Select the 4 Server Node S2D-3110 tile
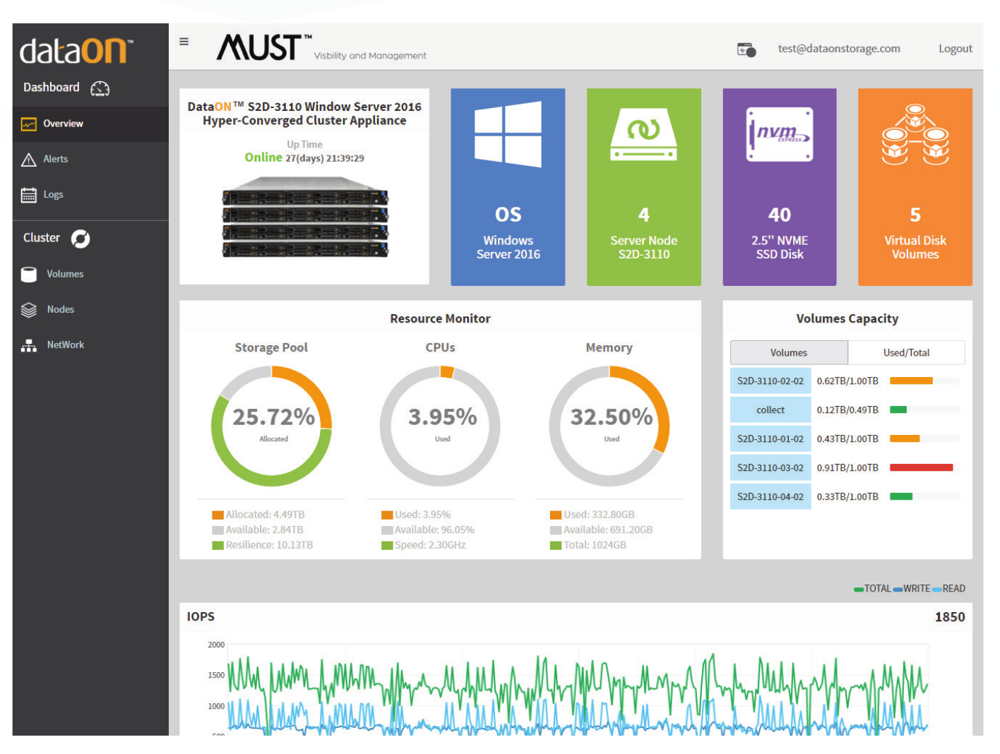This screenshot has height=754, width=1000. pos(643,187)
